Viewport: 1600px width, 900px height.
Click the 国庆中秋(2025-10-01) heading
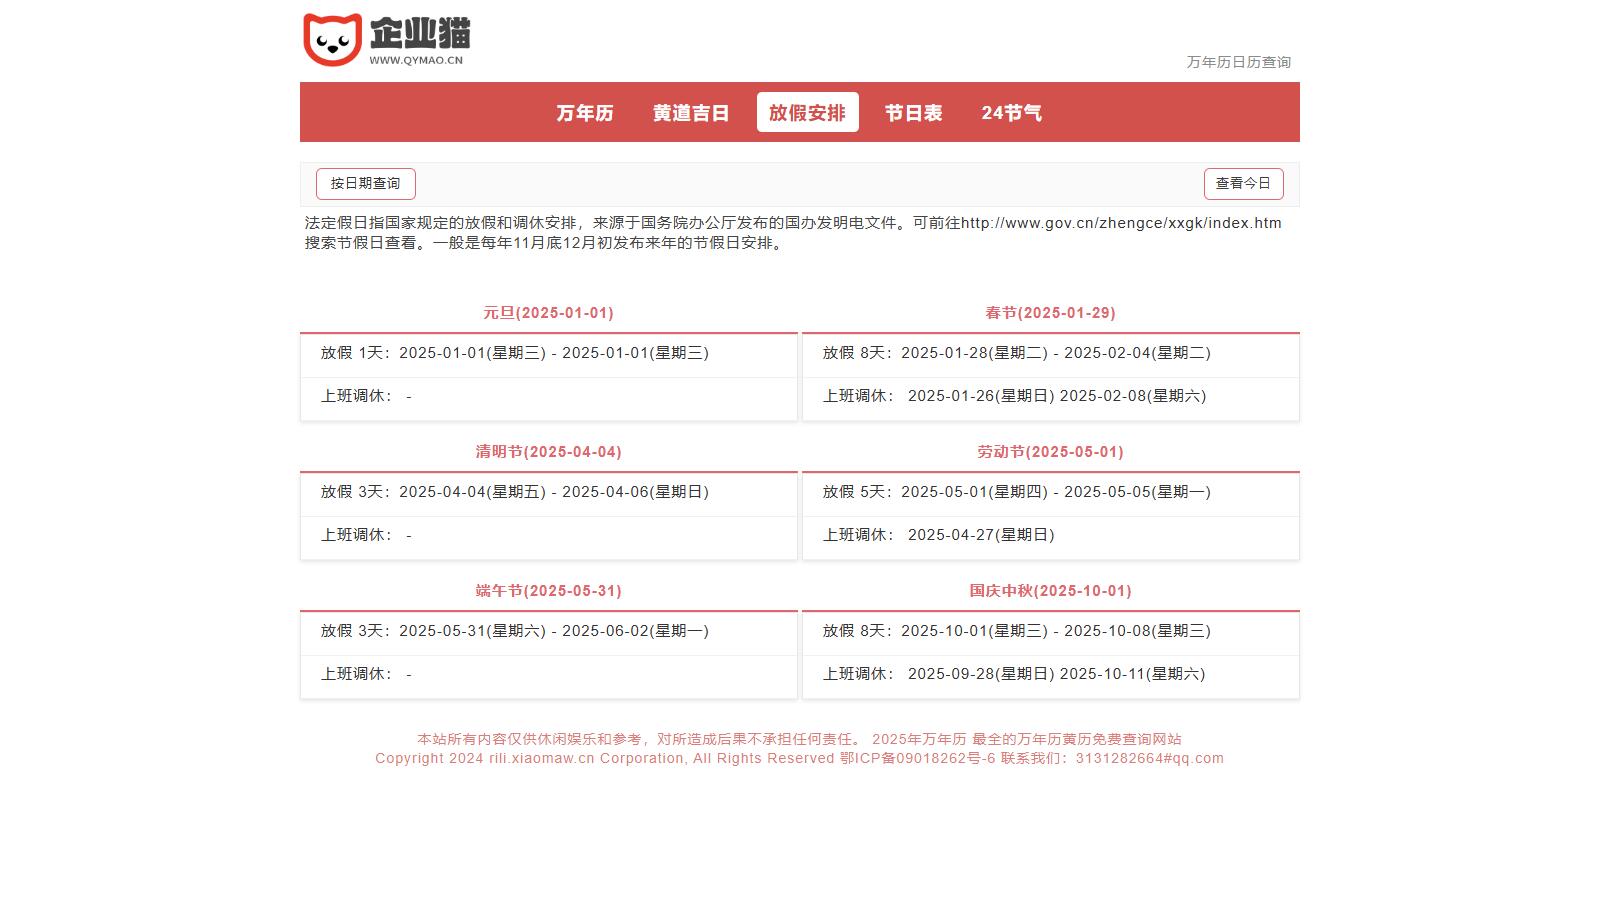tap(1050, 591)
